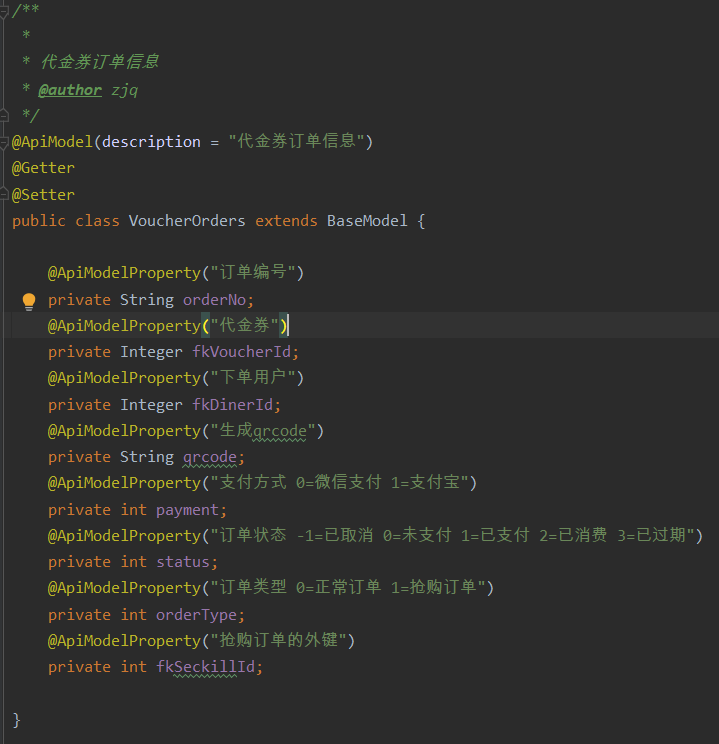Click the fkDinerId field name
719x744 pixels.
(x=232, y=405)
